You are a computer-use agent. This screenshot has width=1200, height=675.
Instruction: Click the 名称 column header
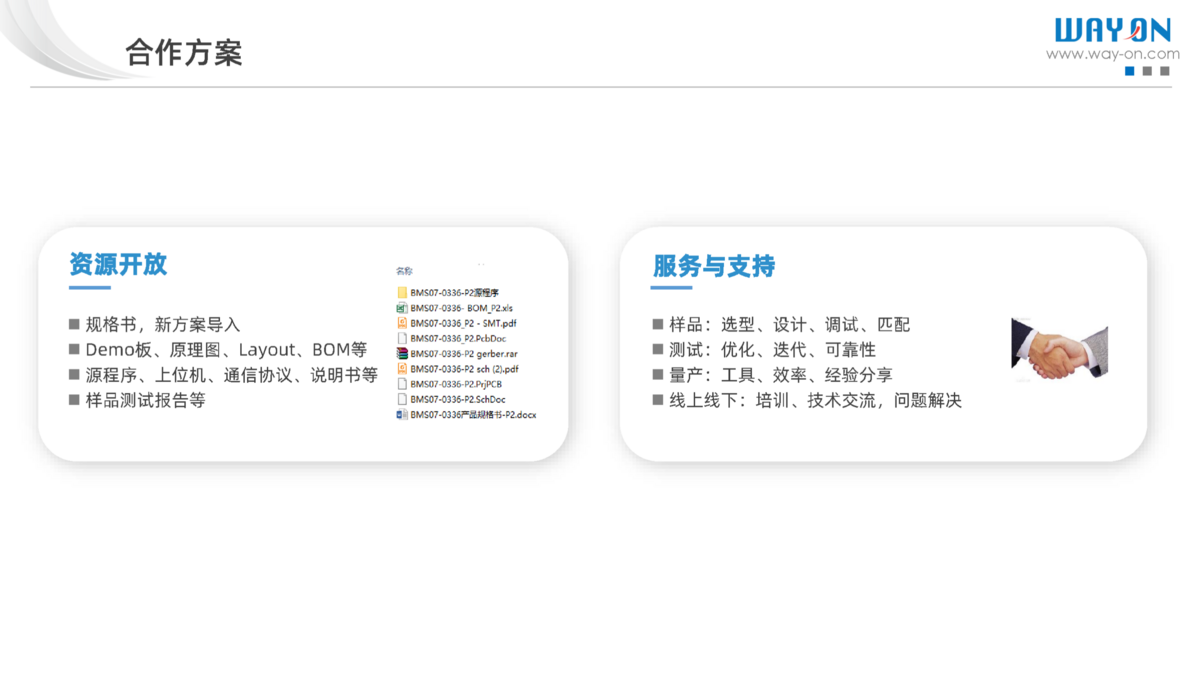(404, 271)
